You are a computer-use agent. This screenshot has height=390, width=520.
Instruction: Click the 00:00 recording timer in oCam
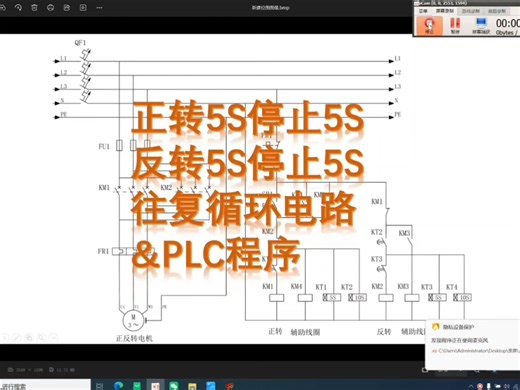tap(508, 23)
